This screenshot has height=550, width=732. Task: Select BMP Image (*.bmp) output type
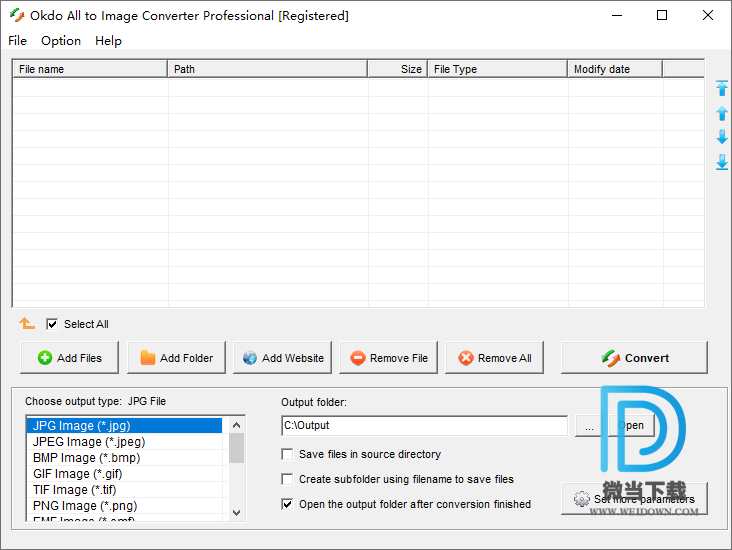pos(124,458)
